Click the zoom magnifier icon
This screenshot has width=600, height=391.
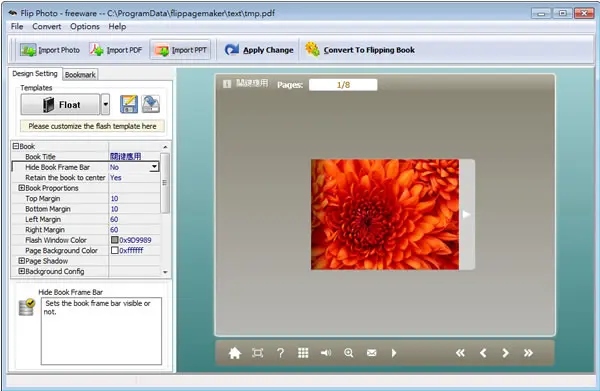349,353
